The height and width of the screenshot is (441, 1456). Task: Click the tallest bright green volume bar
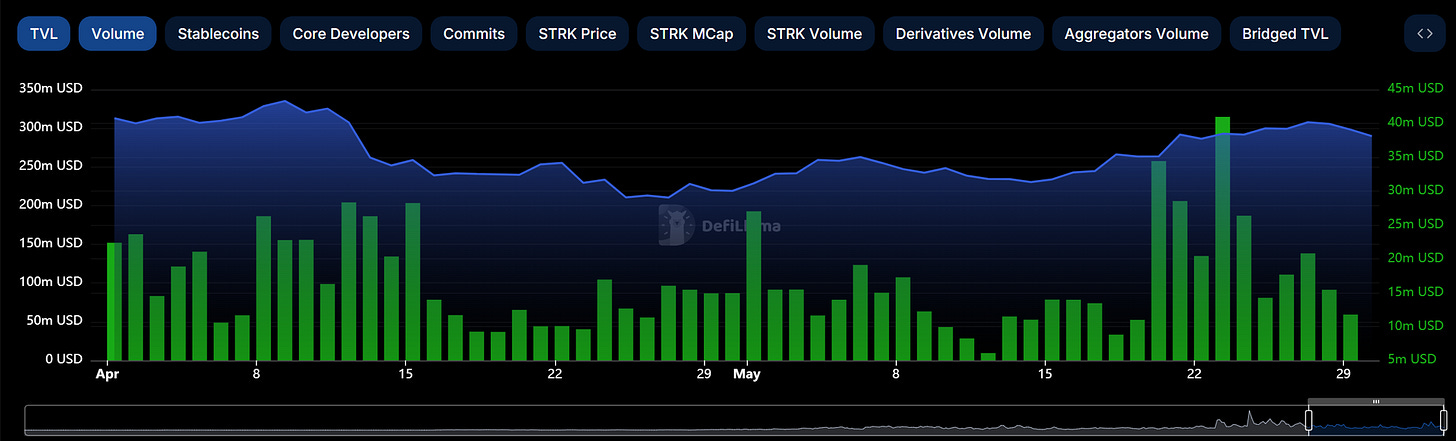click(x=1222, y=238)
